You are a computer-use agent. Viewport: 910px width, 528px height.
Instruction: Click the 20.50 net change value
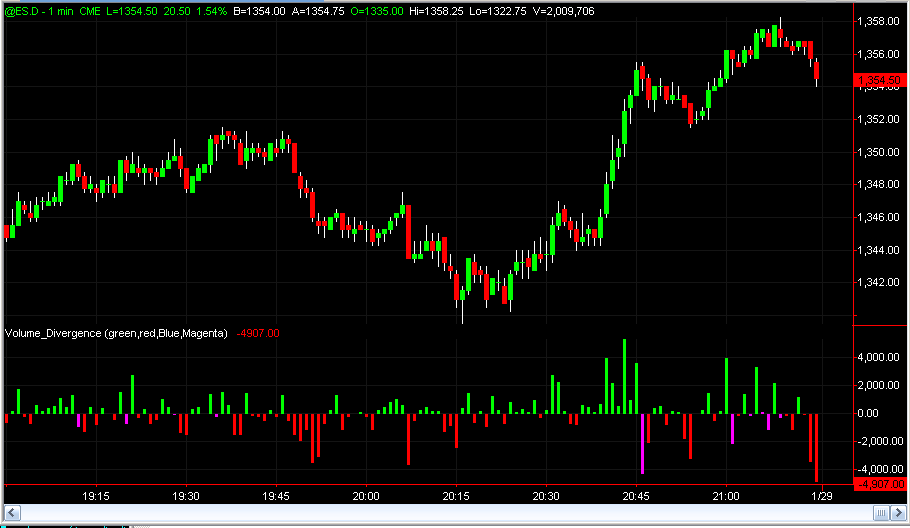[x=176, y=11]
